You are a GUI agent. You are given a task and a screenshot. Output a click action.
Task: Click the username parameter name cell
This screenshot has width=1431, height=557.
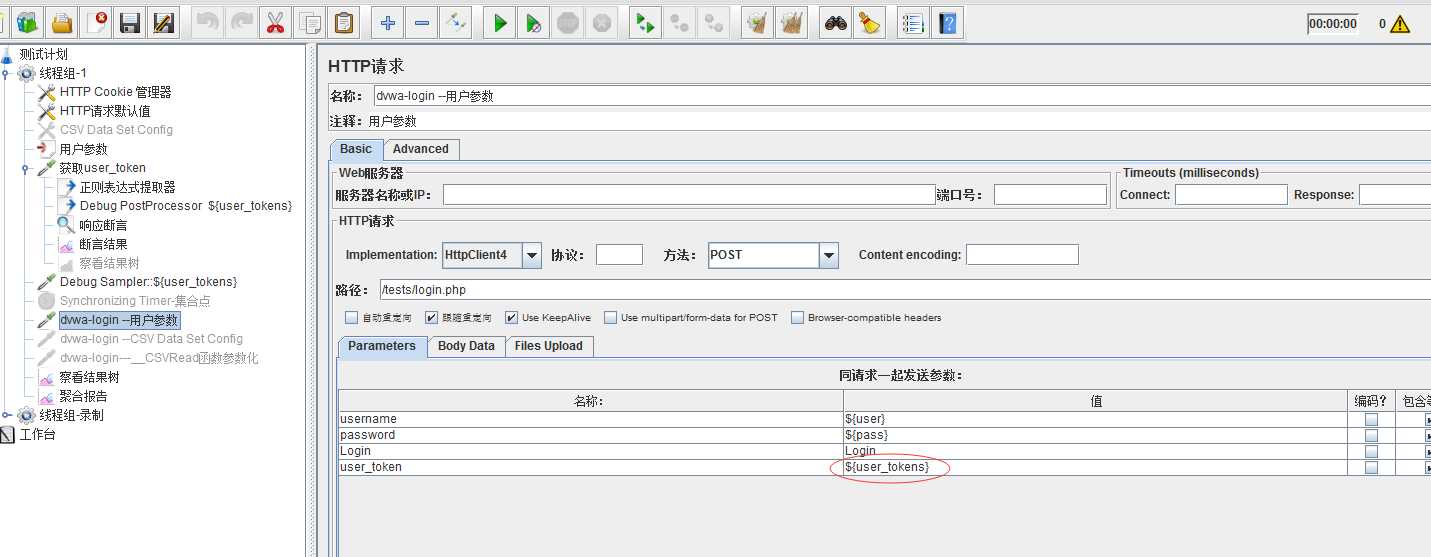point(590,419)
